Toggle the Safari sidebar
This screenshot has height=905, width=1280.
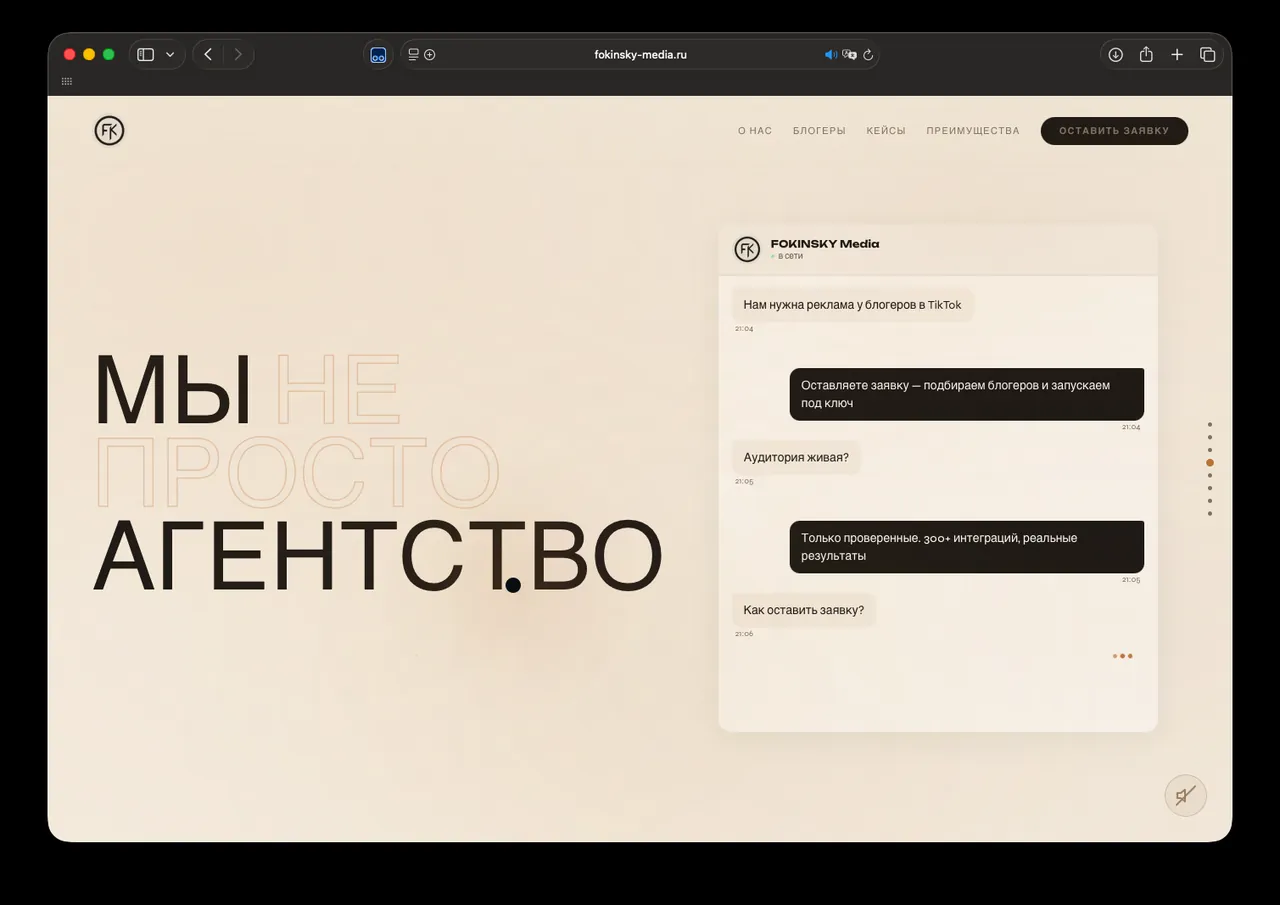pyautogui.click(x=146, y=55)
